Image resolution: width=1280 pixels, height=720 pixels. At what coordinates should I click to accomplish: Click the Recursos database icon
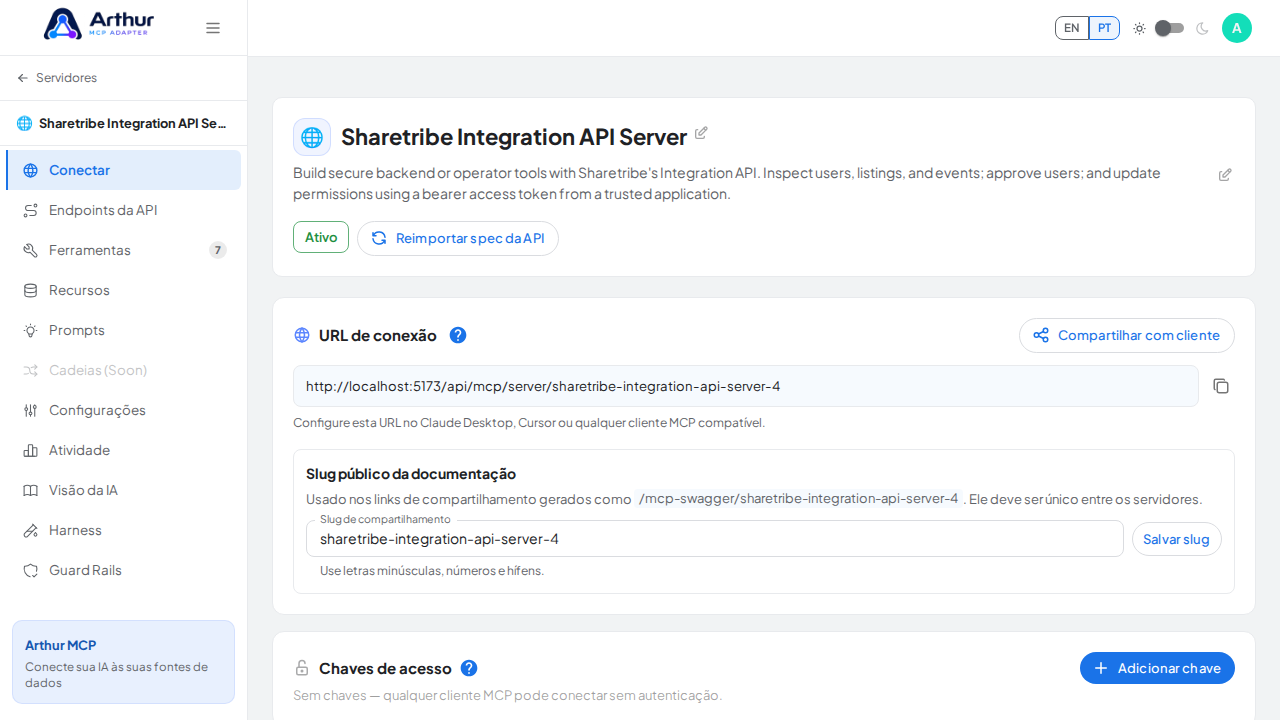[31, 290]
